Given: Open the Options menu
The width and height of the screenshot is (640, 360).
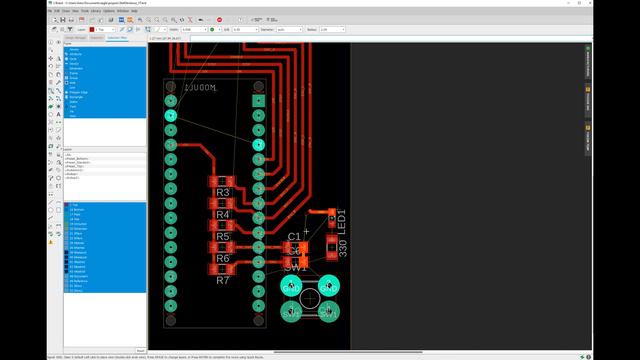Looking at the screenshot, I should click(x=109, y=11).
